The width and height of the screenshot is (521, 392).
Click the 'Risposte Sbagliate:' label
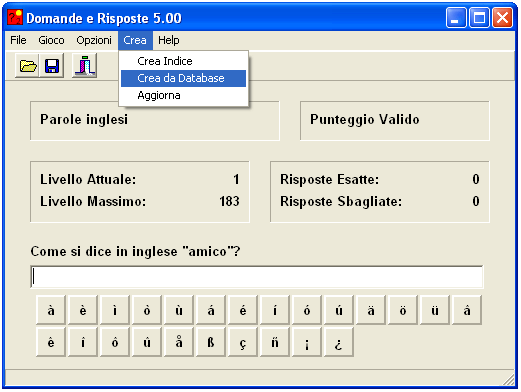[341, 201]
